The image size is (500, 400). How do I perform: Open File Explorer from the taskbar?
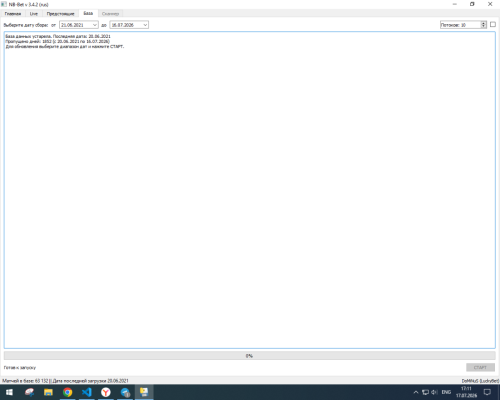[48, 392]
